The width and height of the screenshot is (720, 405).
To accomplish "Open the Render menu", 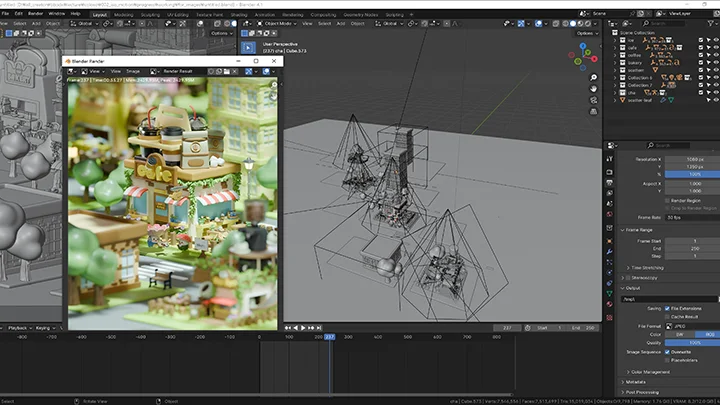I will (x=35, y=14).
